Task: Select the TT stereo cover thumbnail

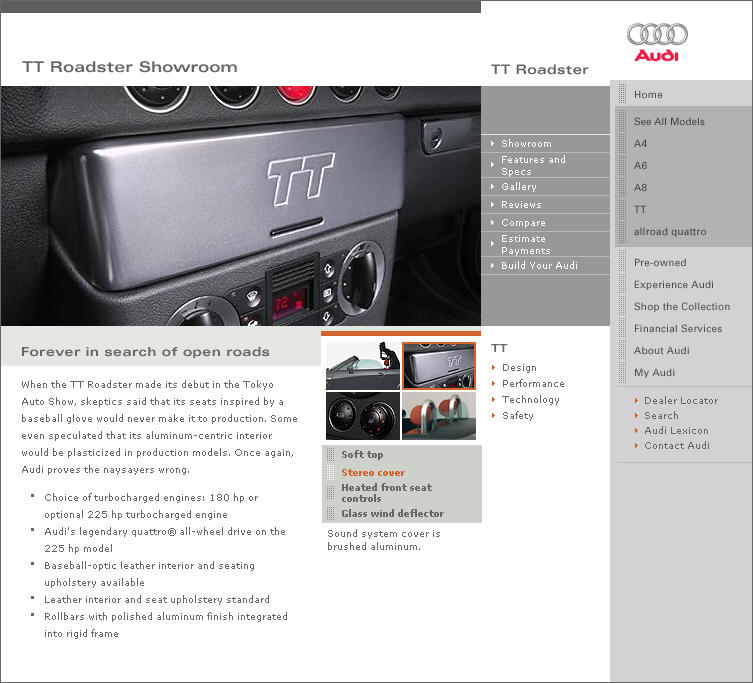Action: 439,366
